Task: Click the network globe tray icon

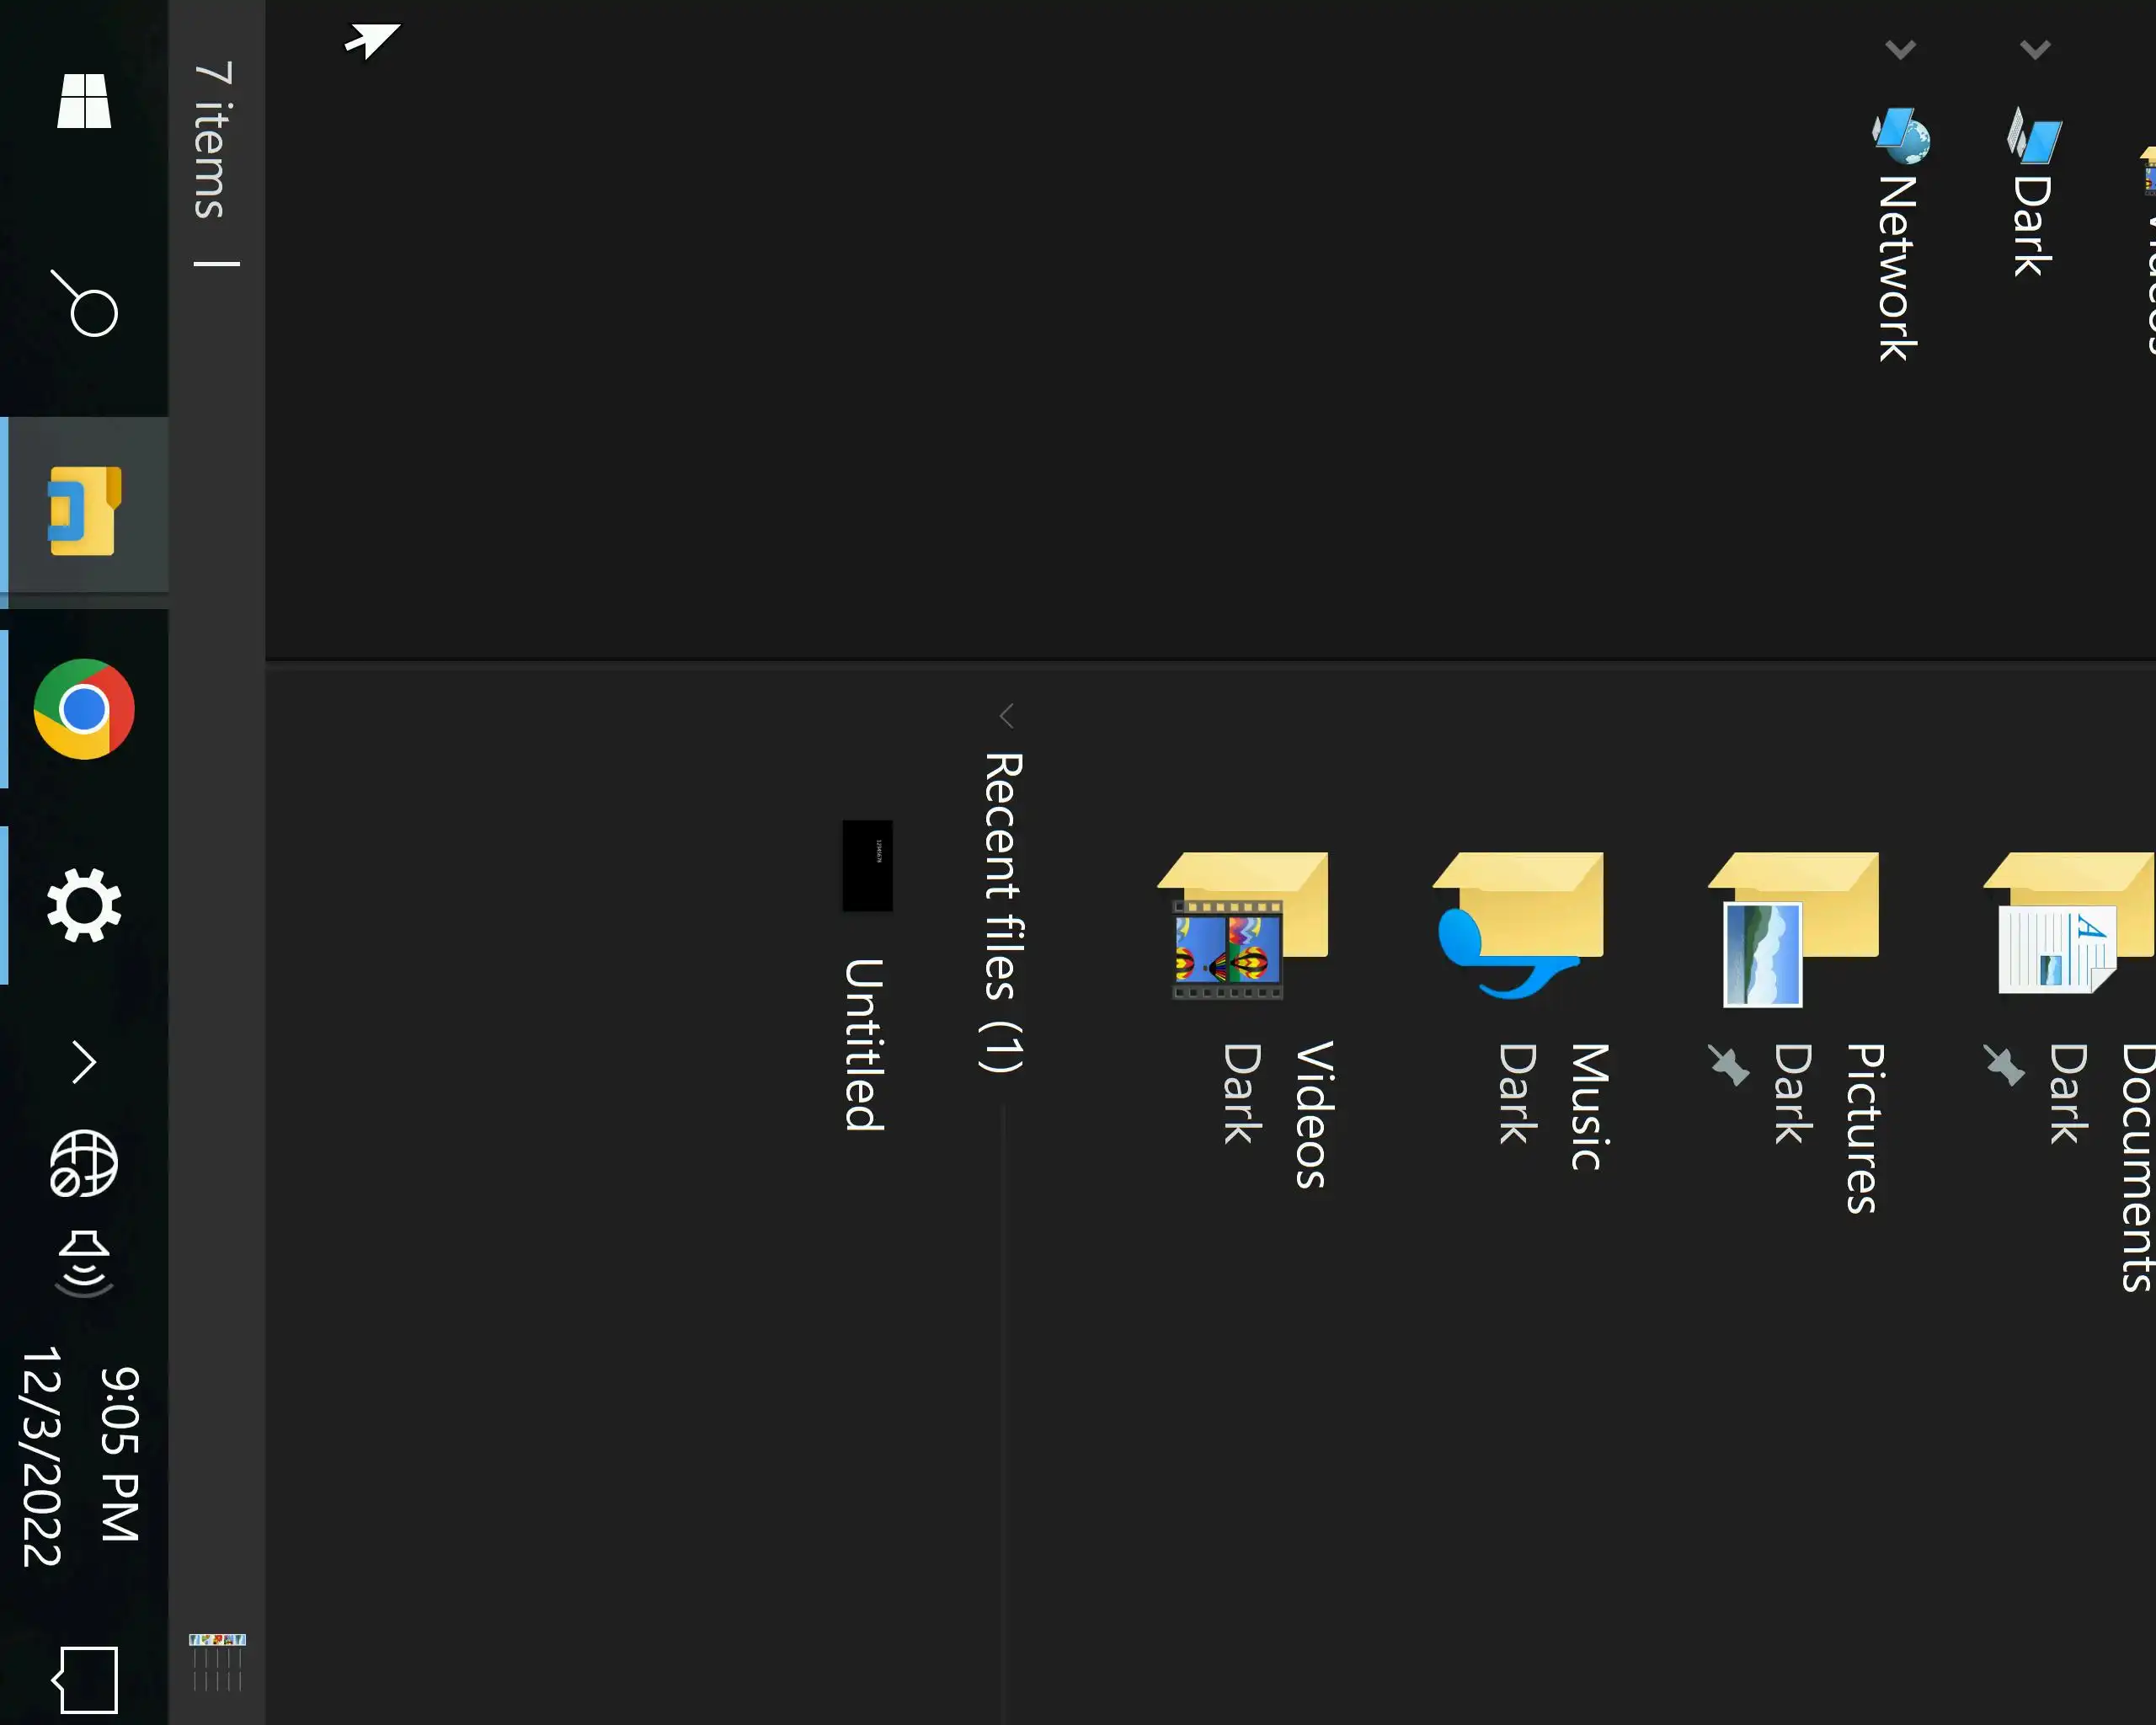Action: pos(84,1163)
